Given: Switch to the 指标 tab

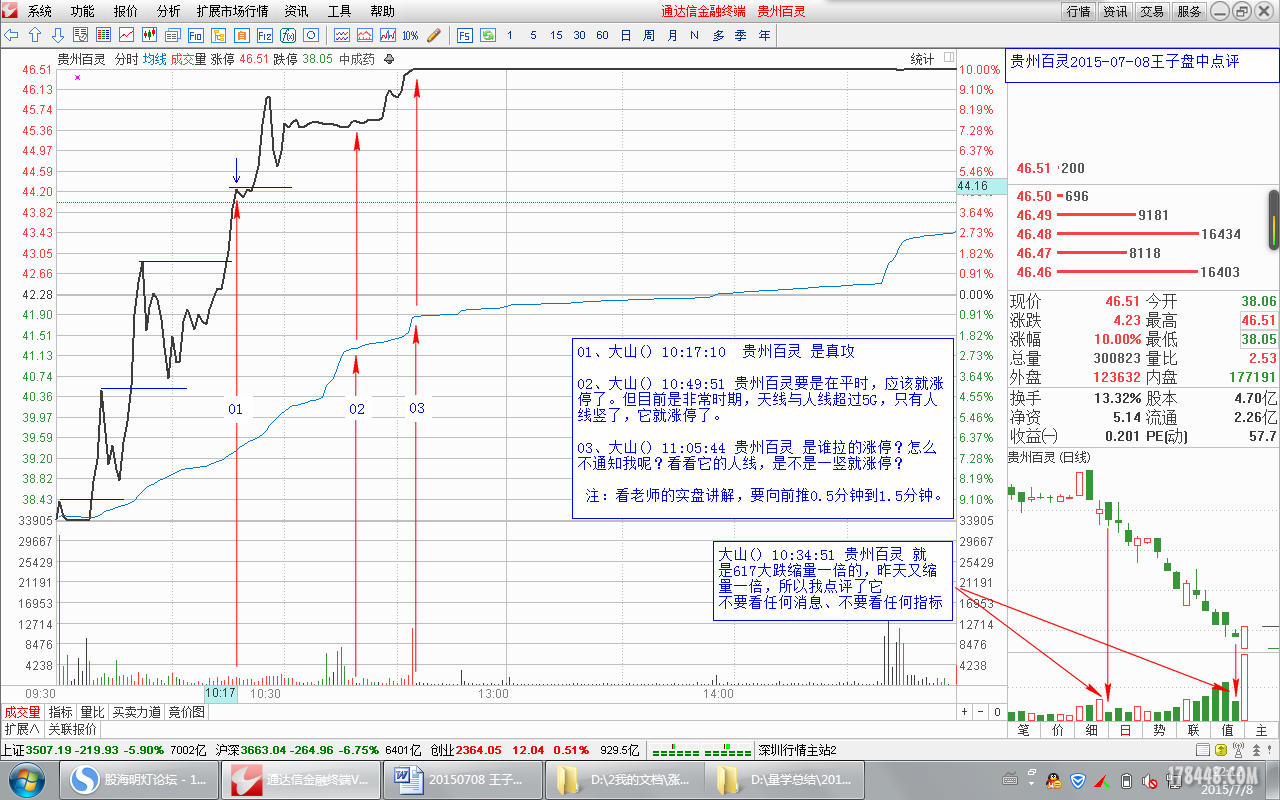Looking at the screenshot, I should click(61, 712).
